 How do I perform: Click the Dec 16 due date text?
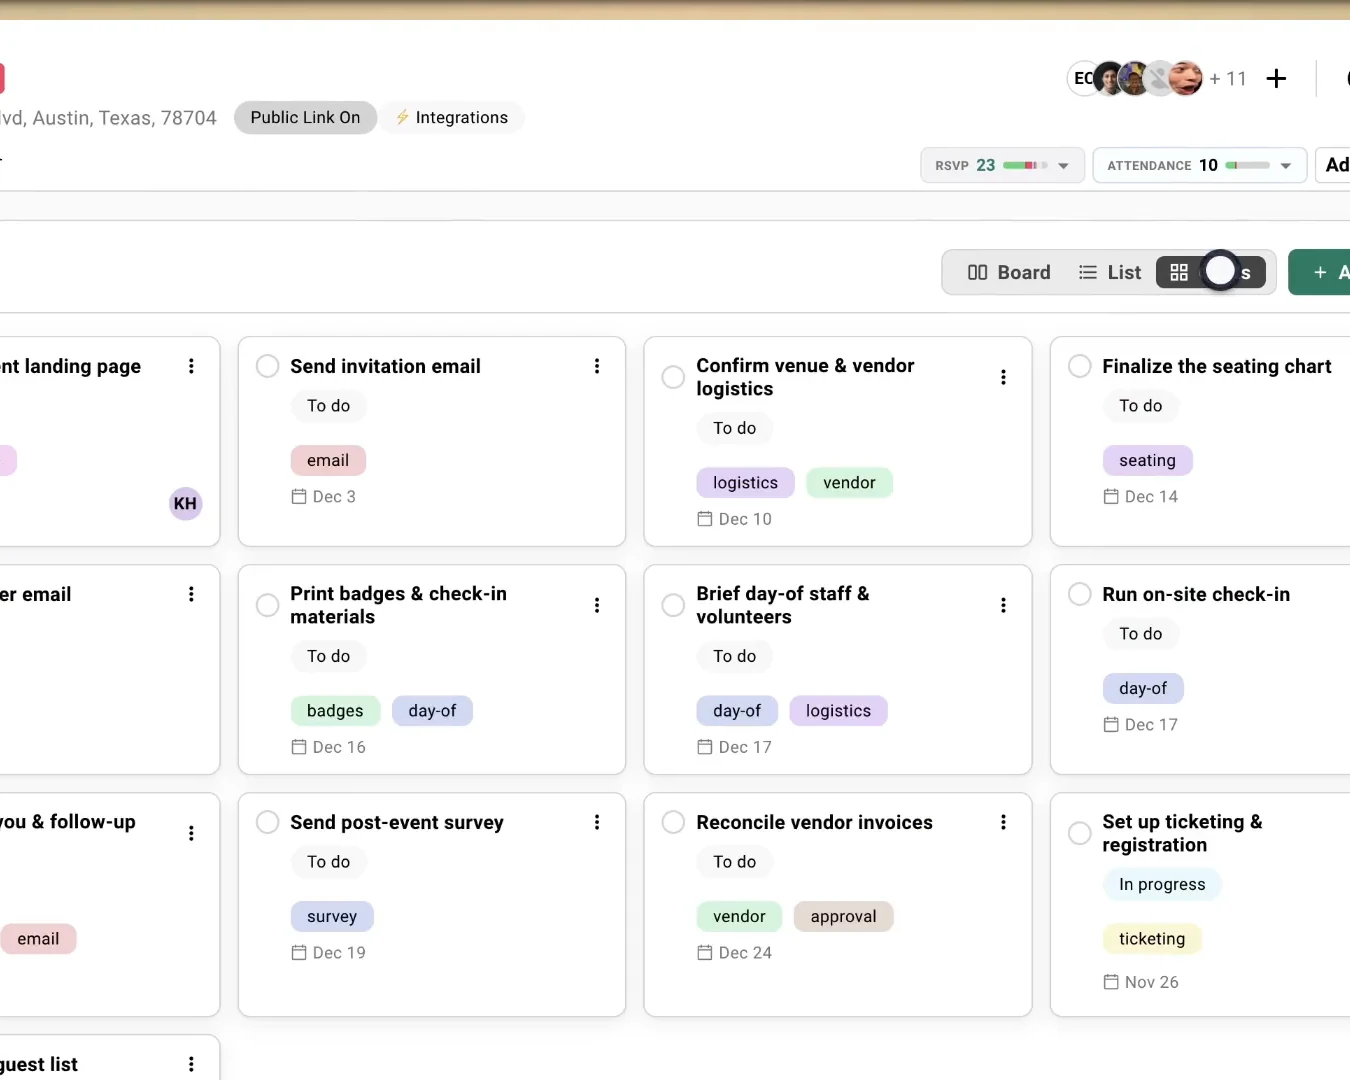[339, 747]
